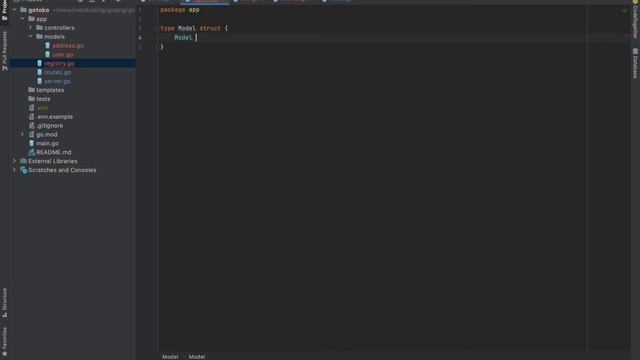Click the server.go file icon
The width and height of the screenshot is (640, 360).
[x=40, y=81]
